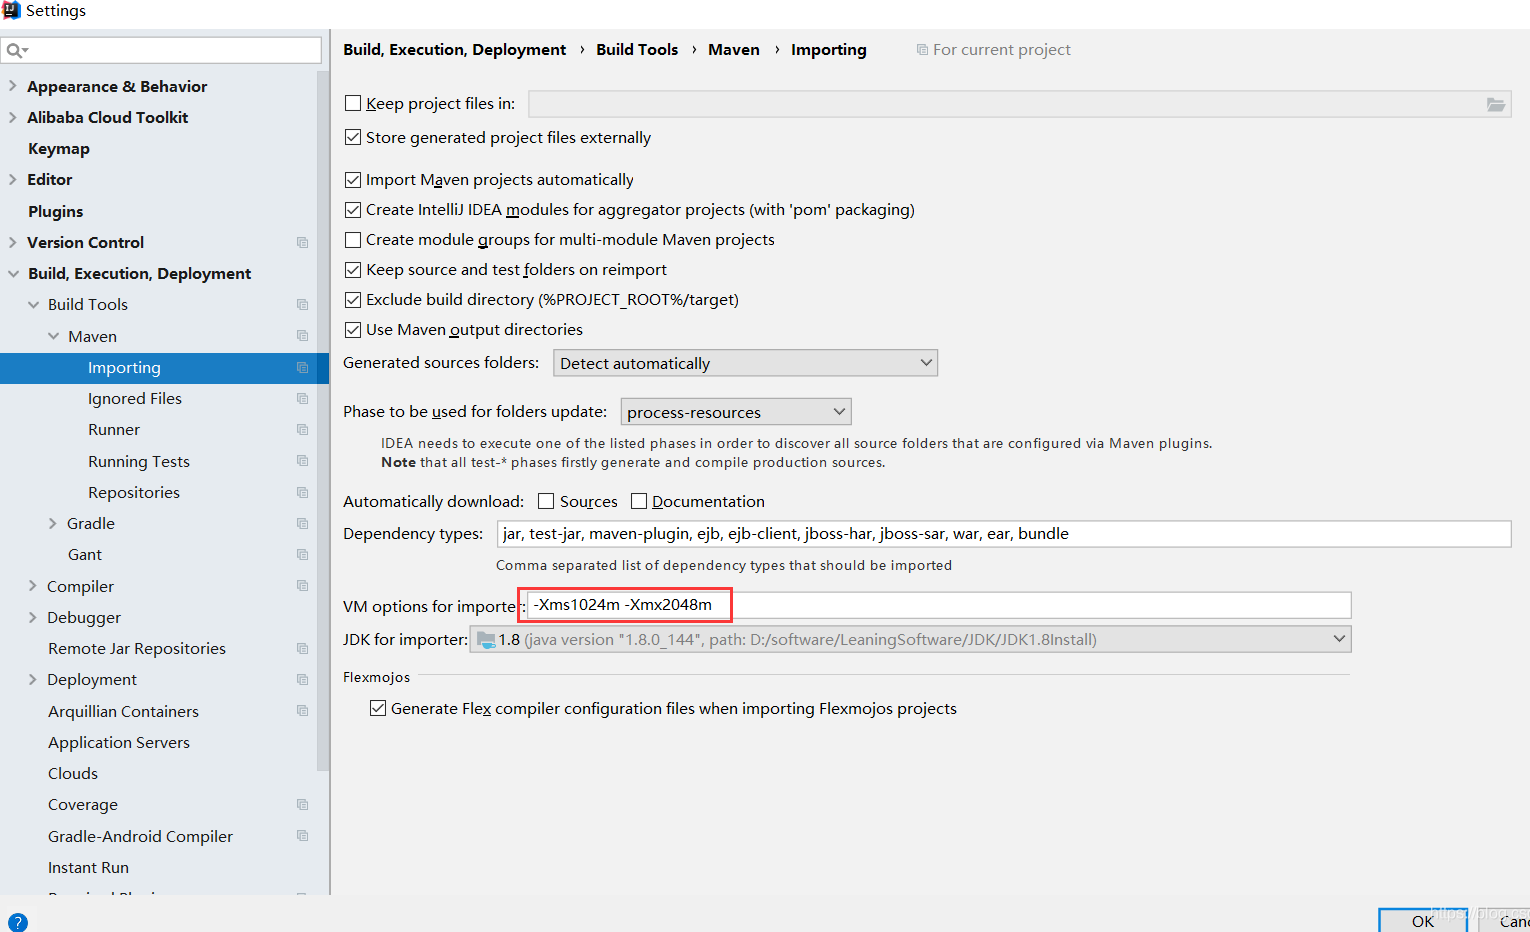Select Instant Run in settings tree

click(88, 867)
